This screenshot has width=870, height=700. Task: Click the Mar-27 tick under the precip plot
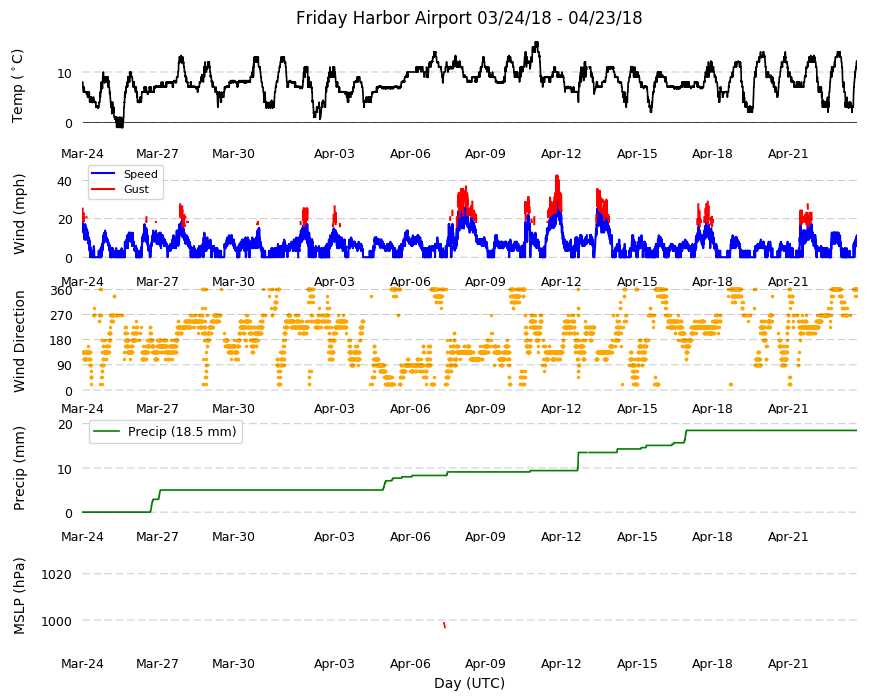(158, 537)
